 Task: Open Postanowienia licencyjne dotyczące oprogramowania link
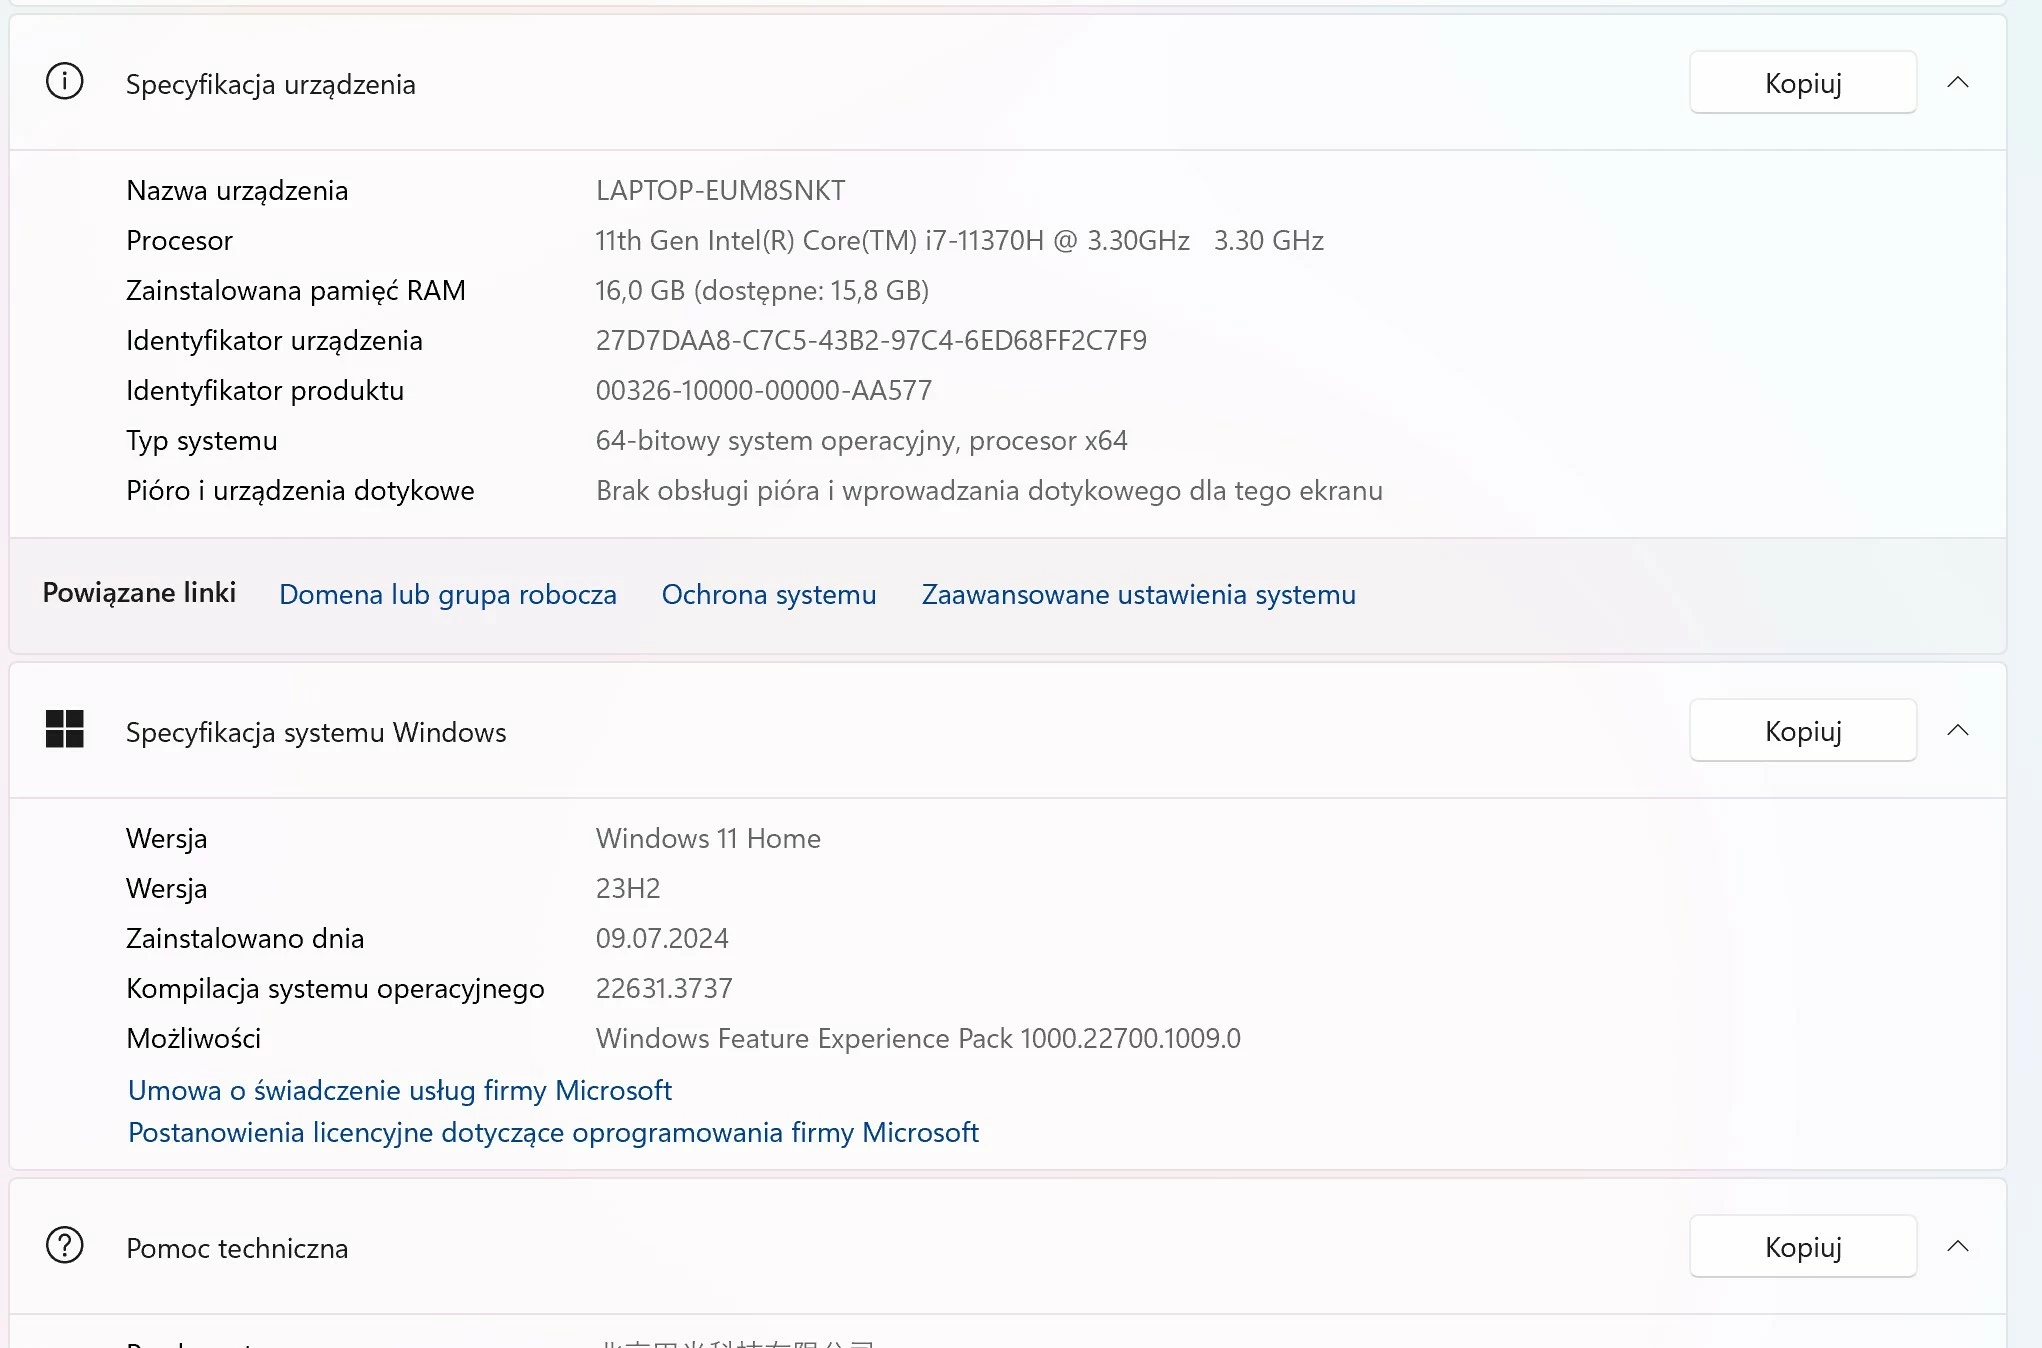[x=553, y=1132]
